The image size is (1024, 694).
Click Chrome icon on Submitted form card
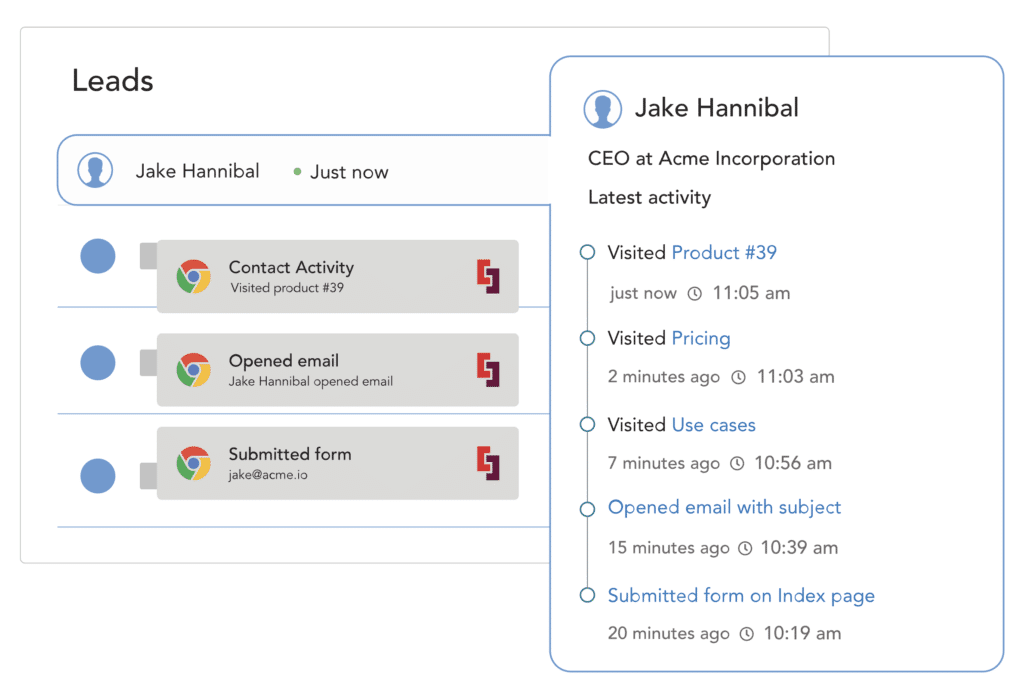(x=193, y=463)
